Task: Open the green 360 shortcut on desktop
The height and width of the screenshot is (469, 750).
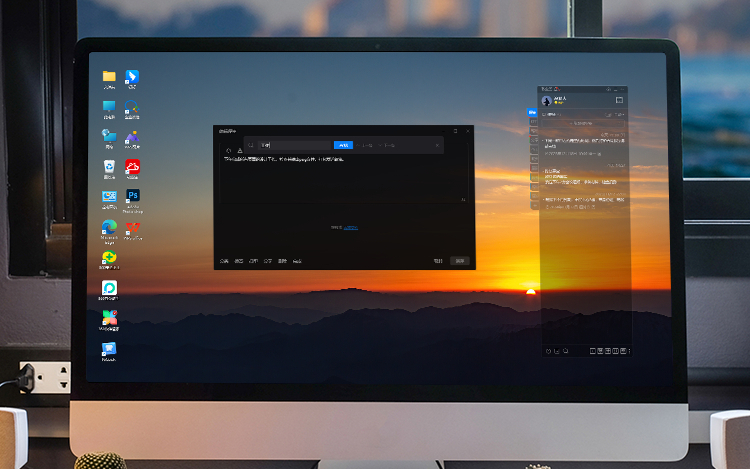Action: tap(109, 258)
